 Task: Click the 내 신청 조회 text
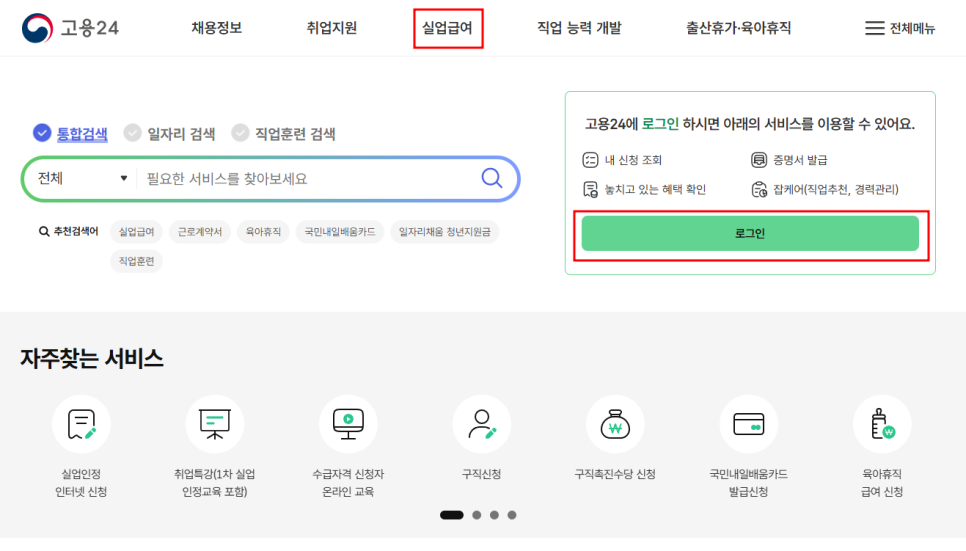click(x=633, y=160)
